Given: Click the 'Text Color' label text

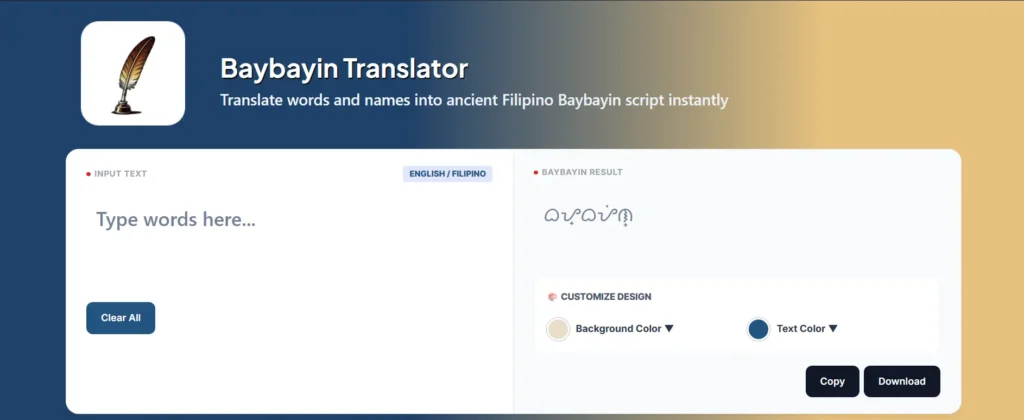Looking at the screenshot, I should tap(801, 329).
